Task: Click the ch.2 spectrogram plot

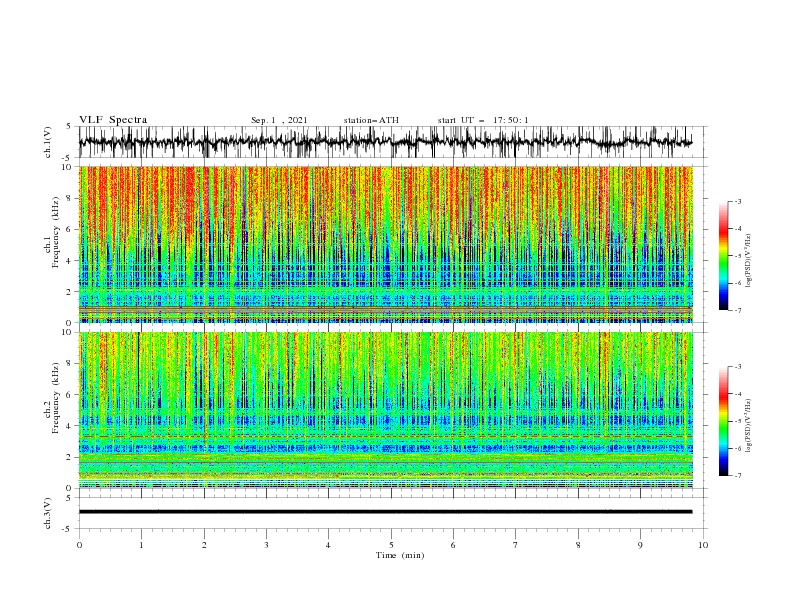Action: point(386,410)
